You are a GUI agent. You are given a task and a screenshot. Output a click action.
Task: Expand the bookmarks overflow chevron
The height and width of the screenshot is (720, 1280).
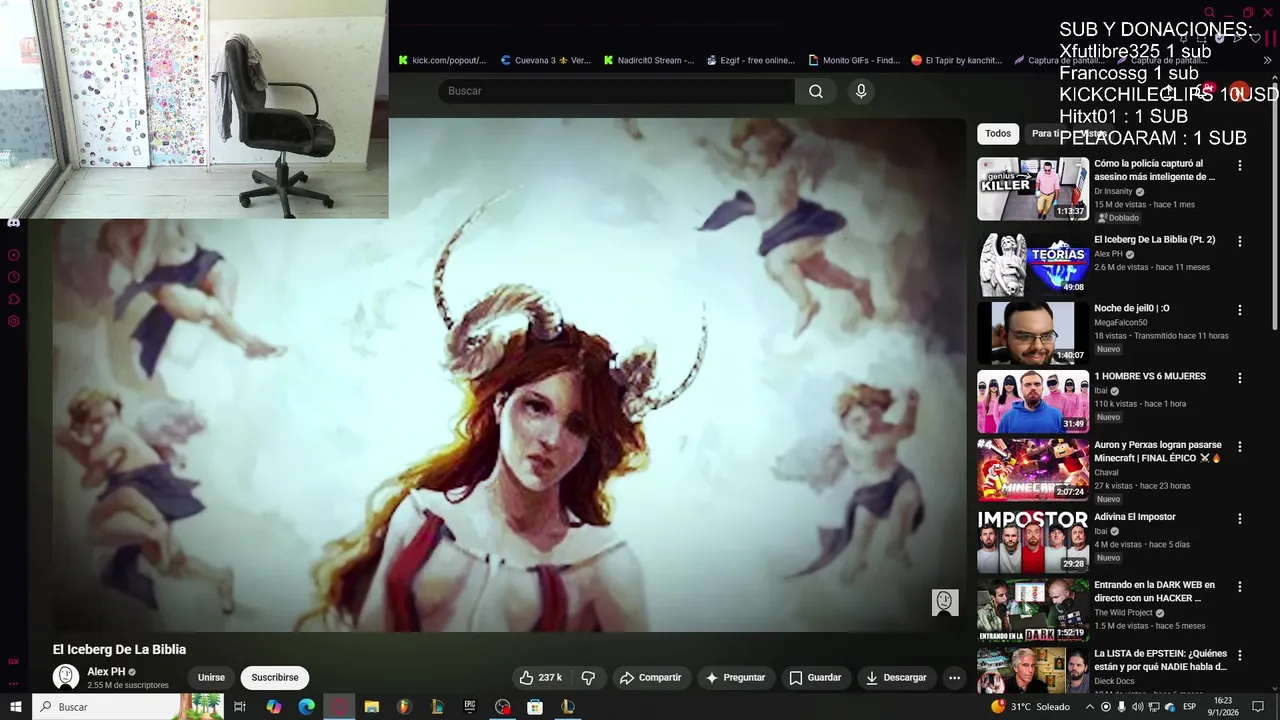(x=1268, y=60)
